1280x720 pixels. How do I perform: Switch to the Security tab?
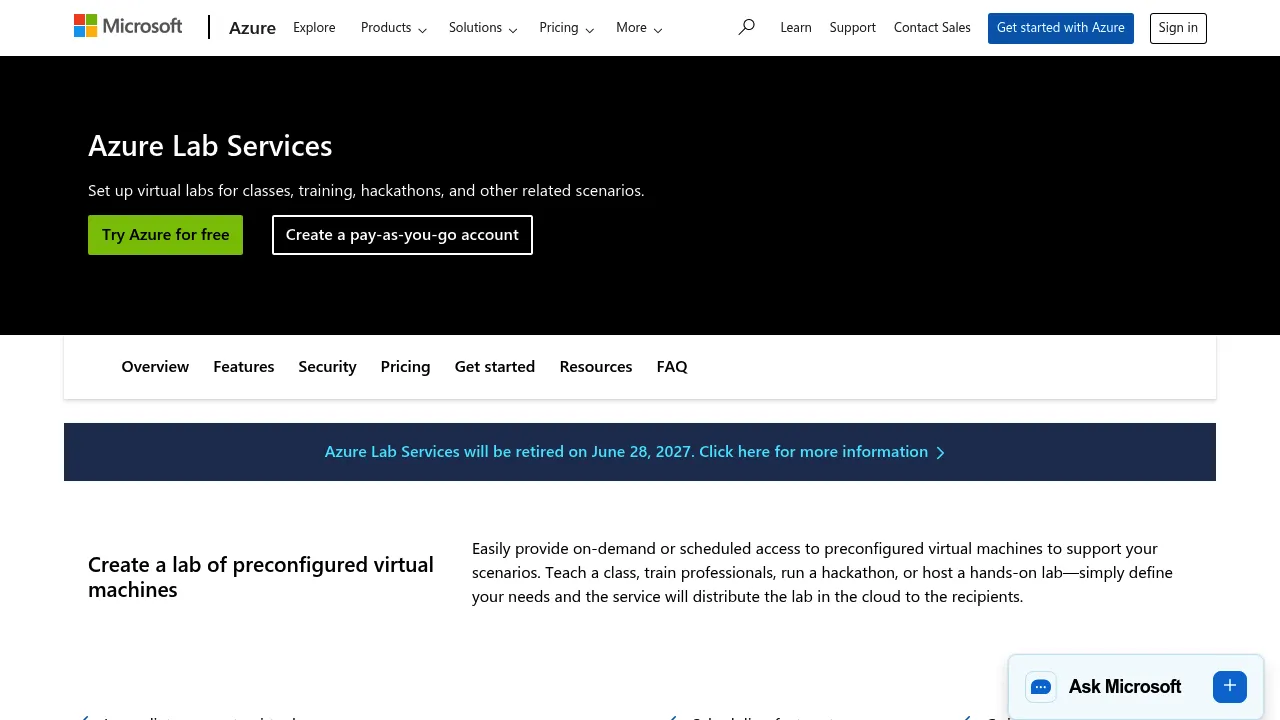tap(327, 367)
